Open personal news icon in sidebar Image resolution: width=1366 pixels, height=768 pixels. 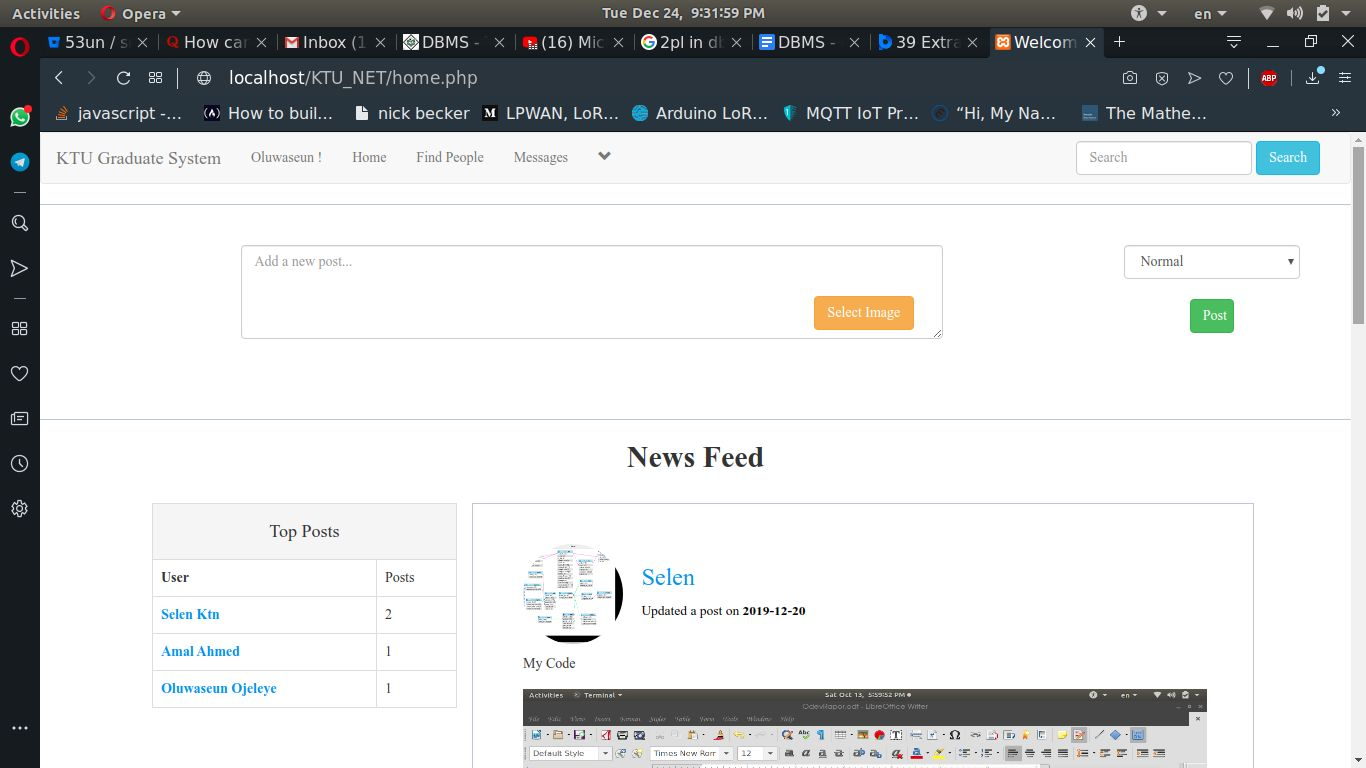tap(19, 418)
